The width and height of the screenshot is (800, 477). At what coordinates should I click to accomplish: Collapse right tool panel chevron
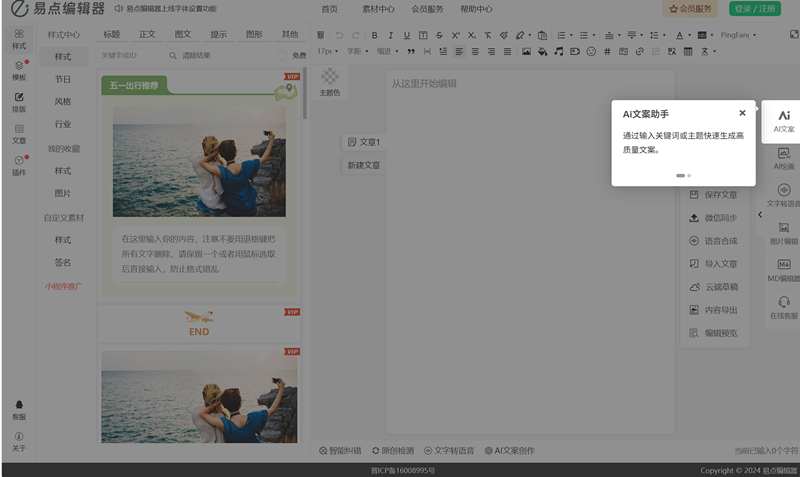[760, 215]
